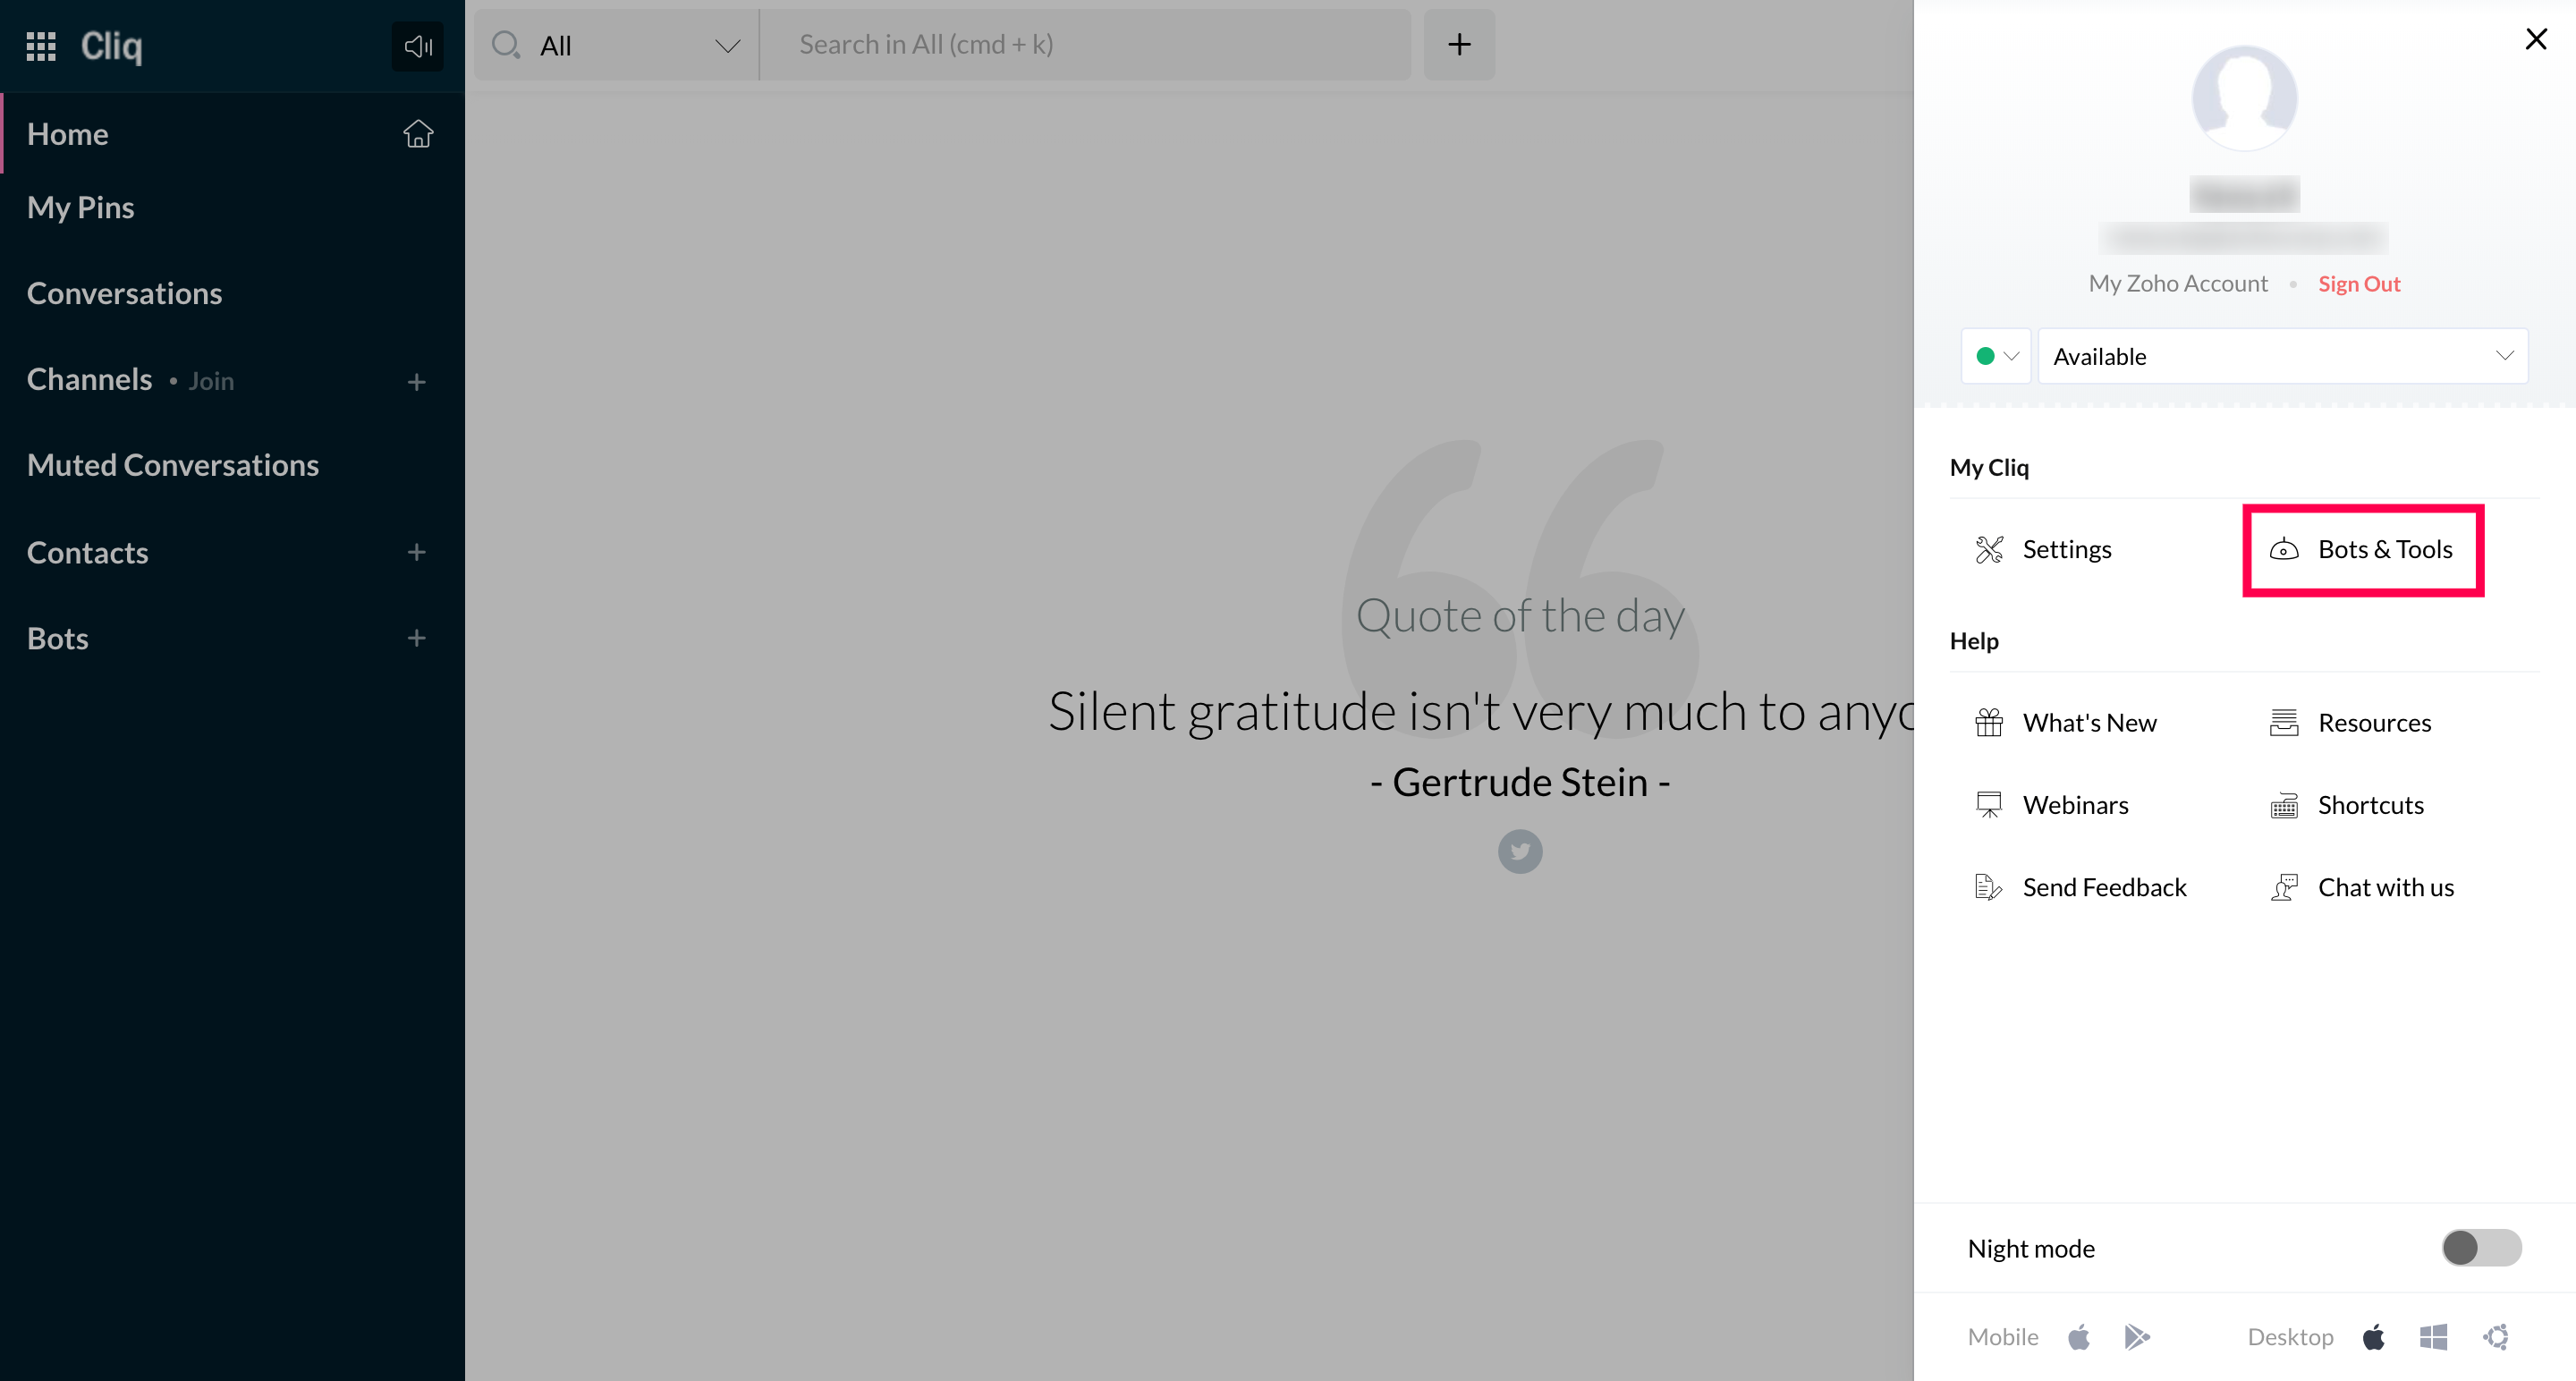Open What's New label
This screenshot has width=2576, height=1381.
coord(2089,722)
